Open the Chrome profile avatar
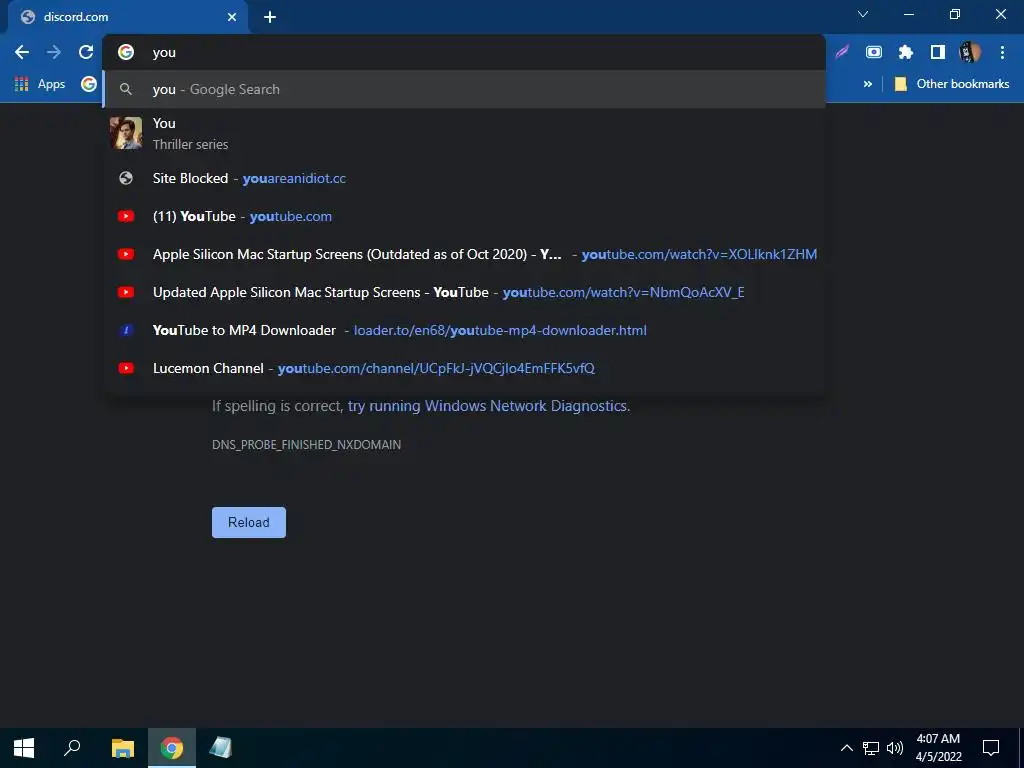Image resolution: width=1024 pixels, height=768 pixels. pyautogui.click(x=970, y=52)
